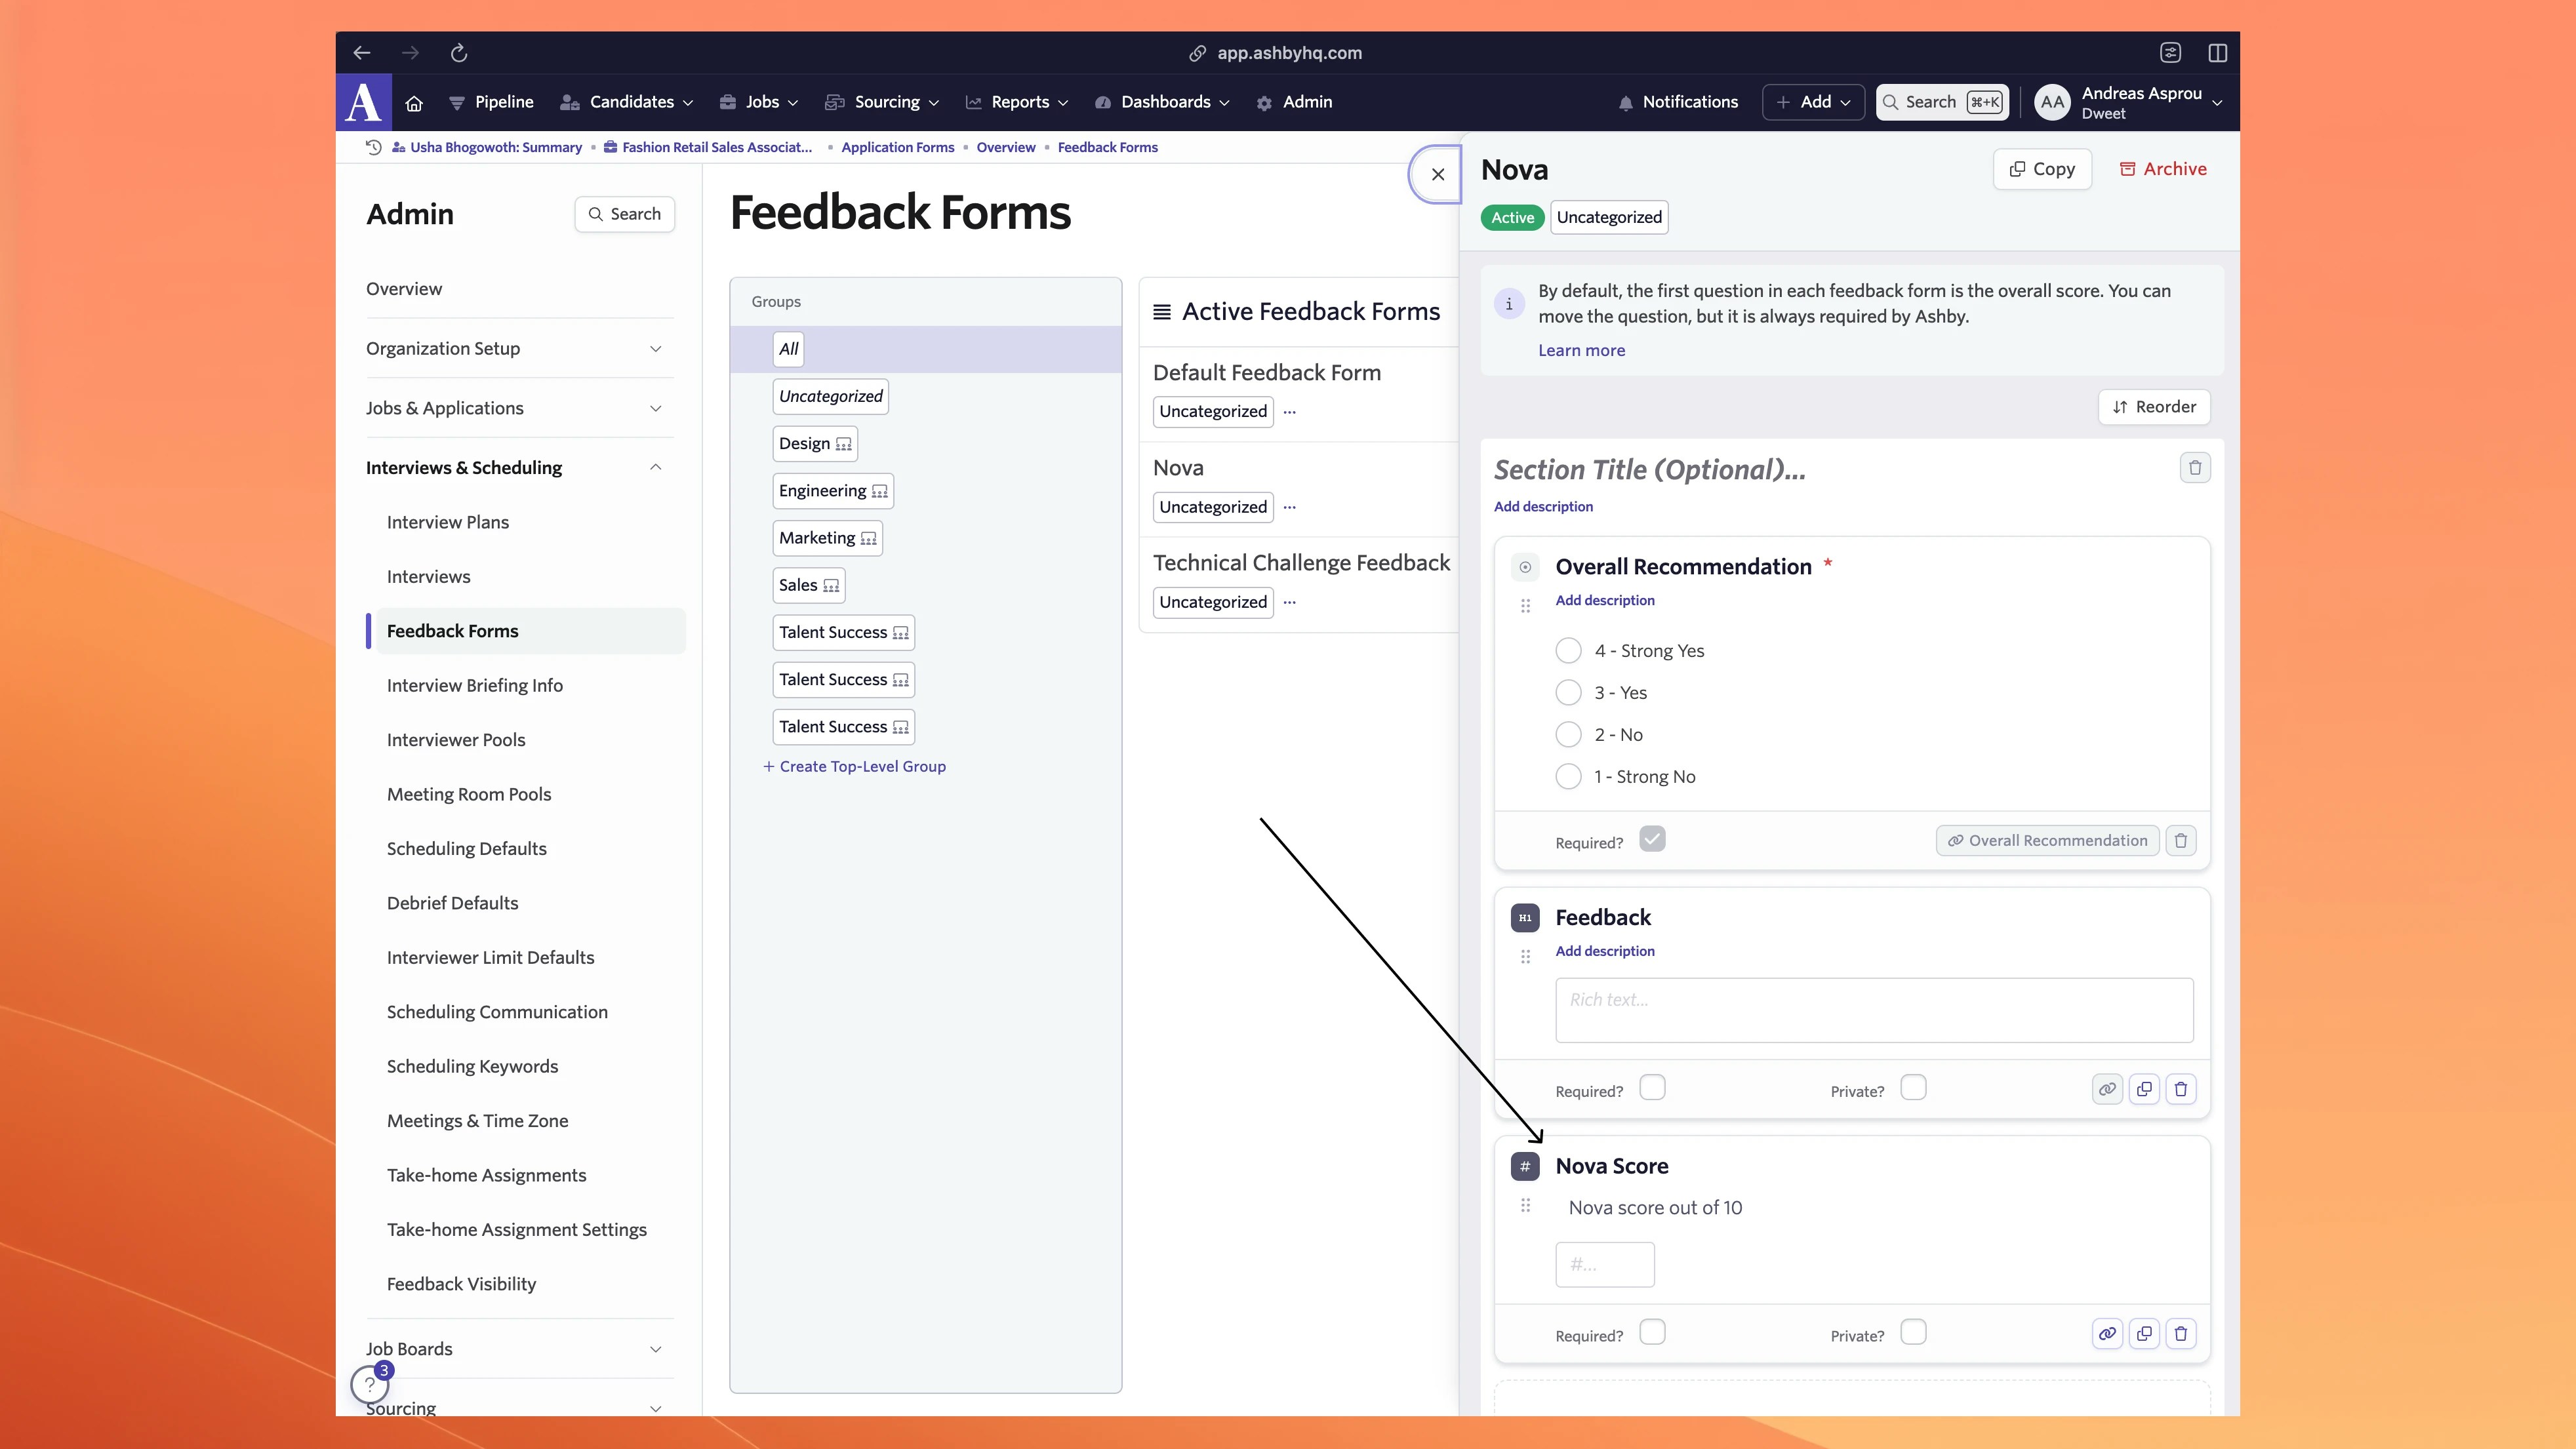Reload the page in the browser toolbar
Image resolution: width=2576 pixels, height=1449 pixels.
click(x=459, y=52)
